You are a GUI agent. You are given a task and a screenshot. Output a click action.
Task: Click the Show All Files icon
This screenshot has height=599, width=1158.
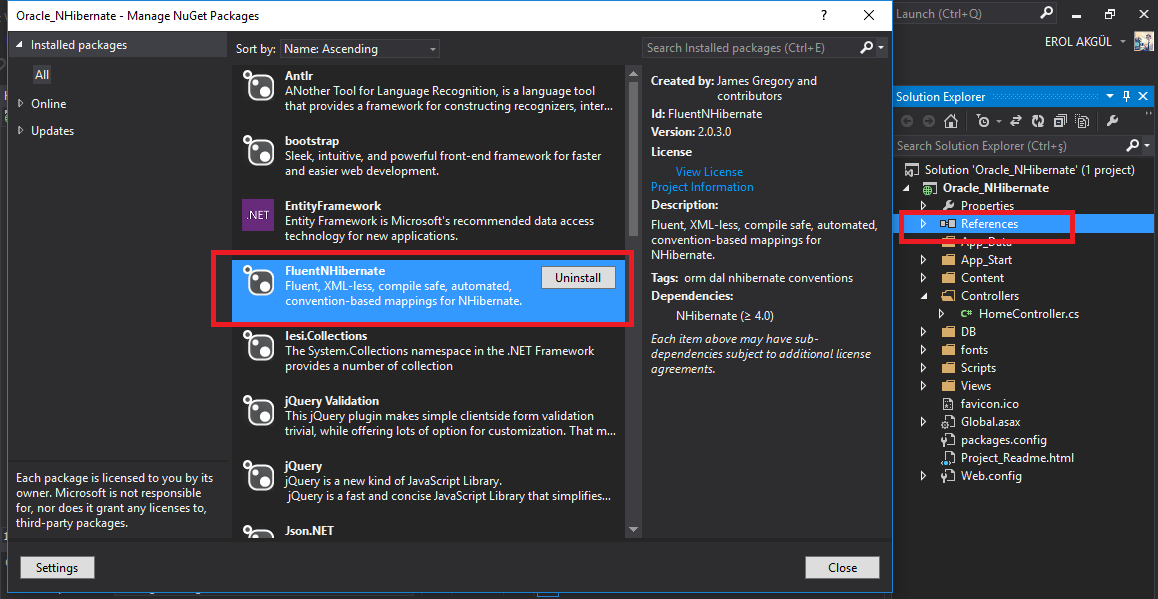tap(1083, 121)
